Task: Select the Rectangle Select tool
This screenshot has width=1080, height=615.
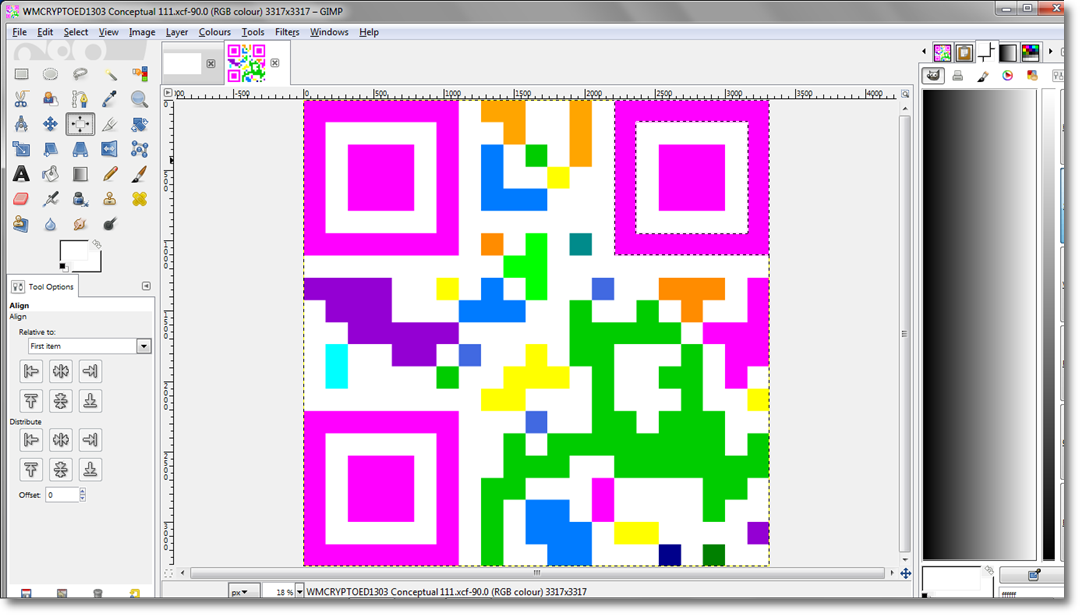Action: 21,74
